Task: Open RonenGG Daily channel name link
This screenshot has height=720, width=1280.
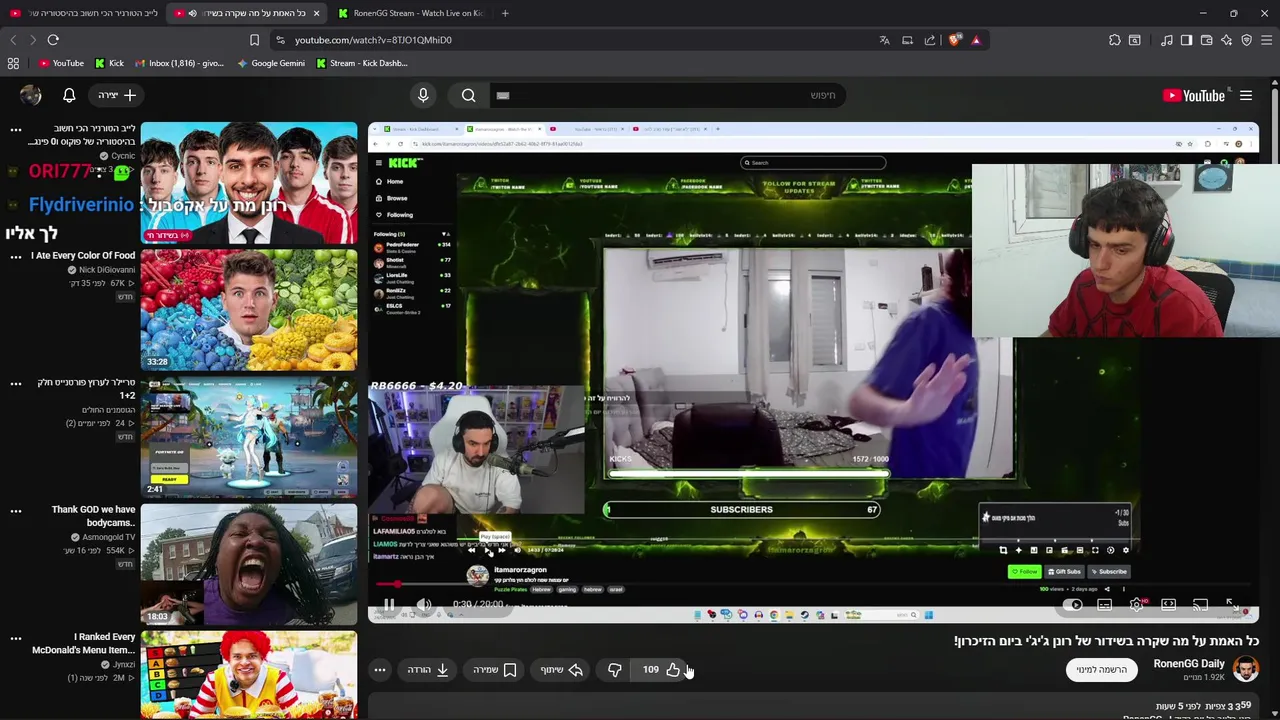Action: point(1189,664)
